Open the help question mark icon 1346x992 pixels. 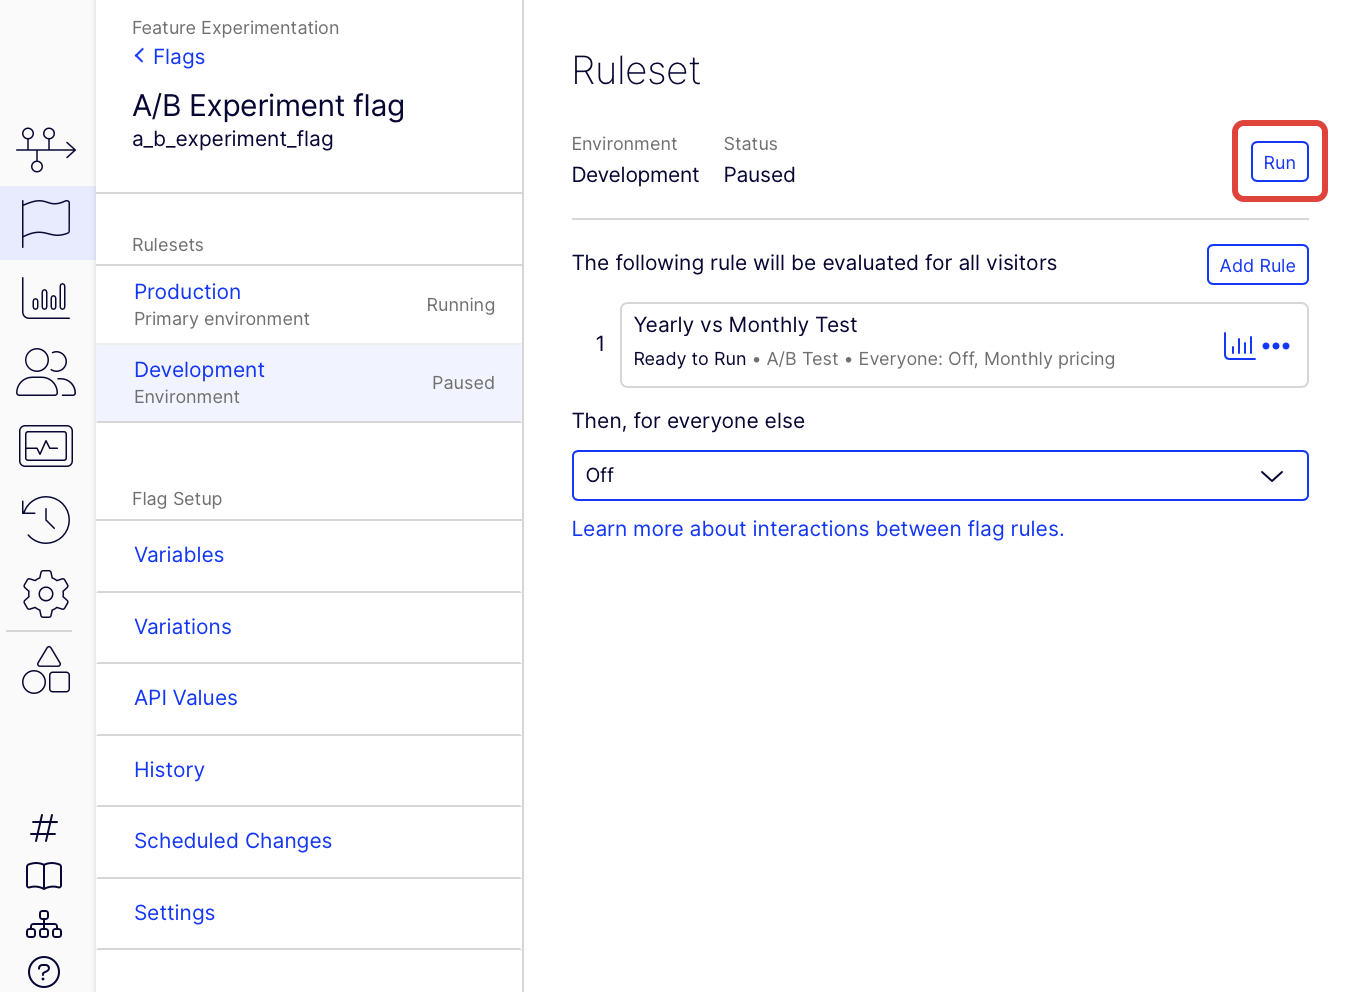click(44, 971)
